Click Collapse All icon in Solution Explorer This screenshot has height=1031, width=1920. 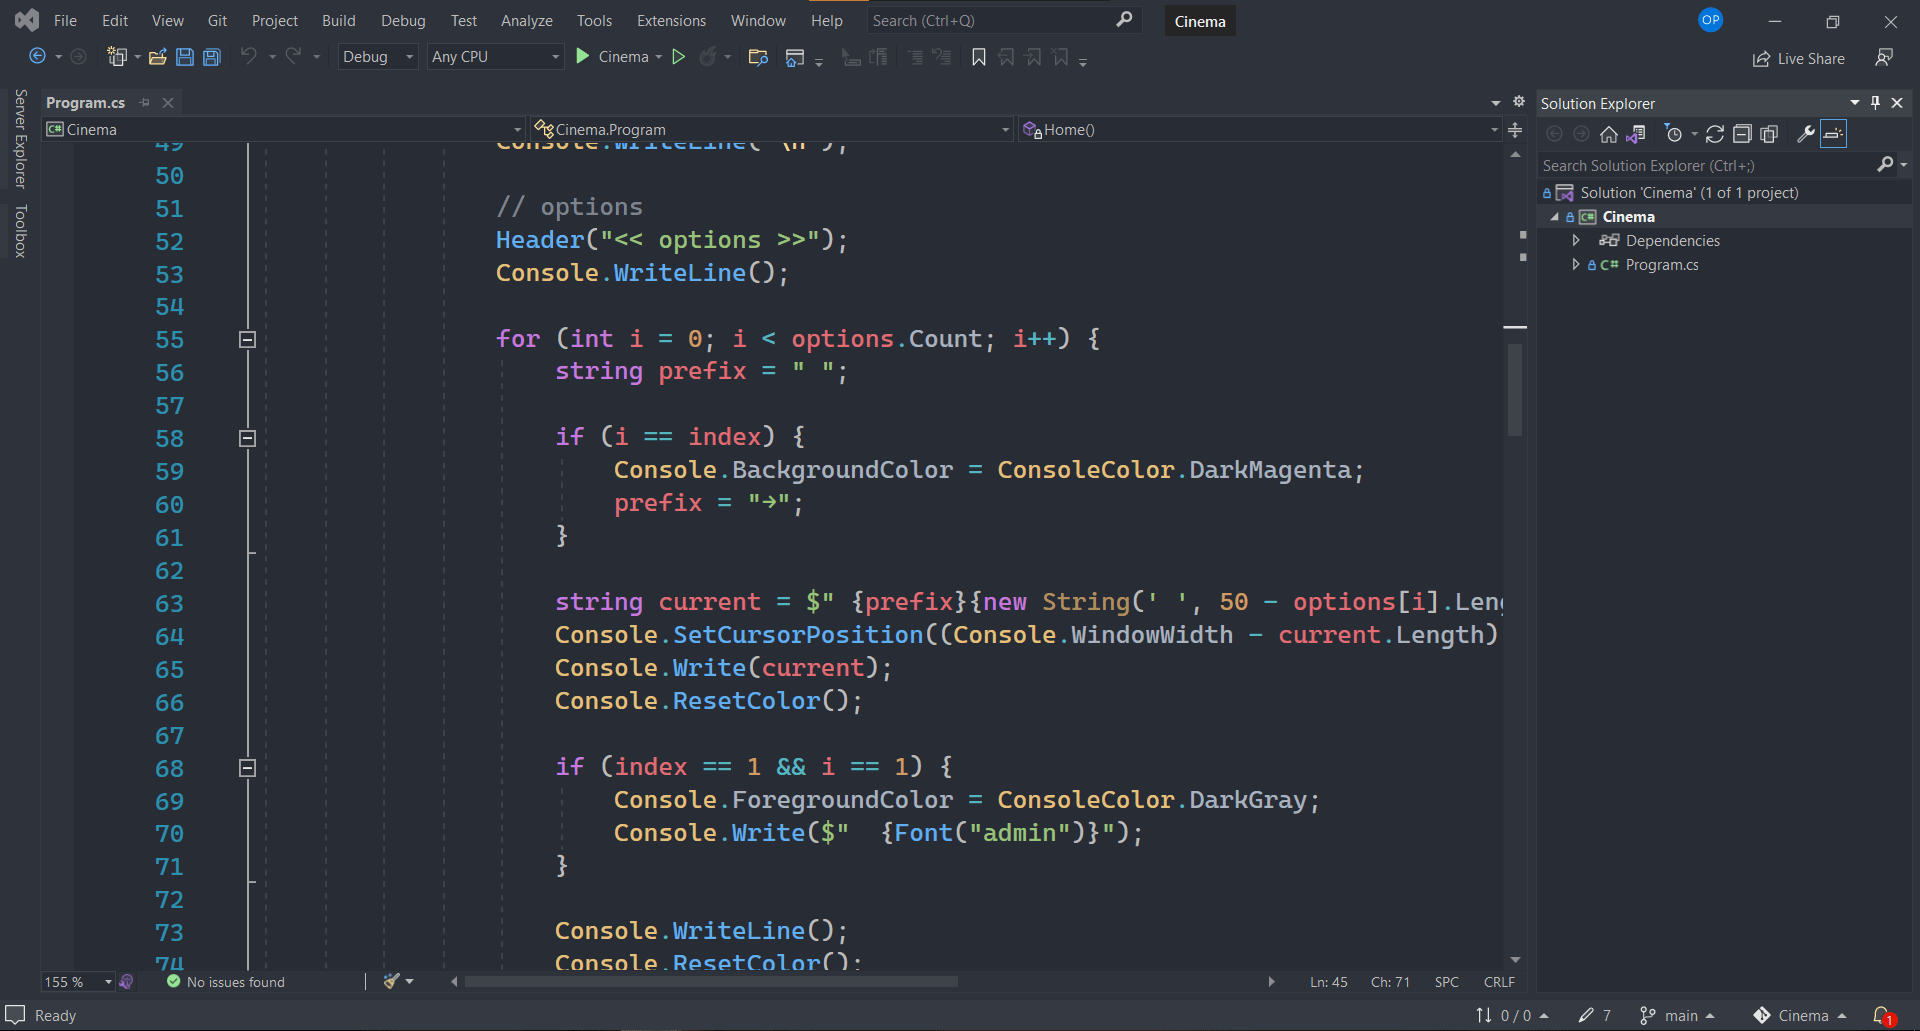[x=1742, y=134]
